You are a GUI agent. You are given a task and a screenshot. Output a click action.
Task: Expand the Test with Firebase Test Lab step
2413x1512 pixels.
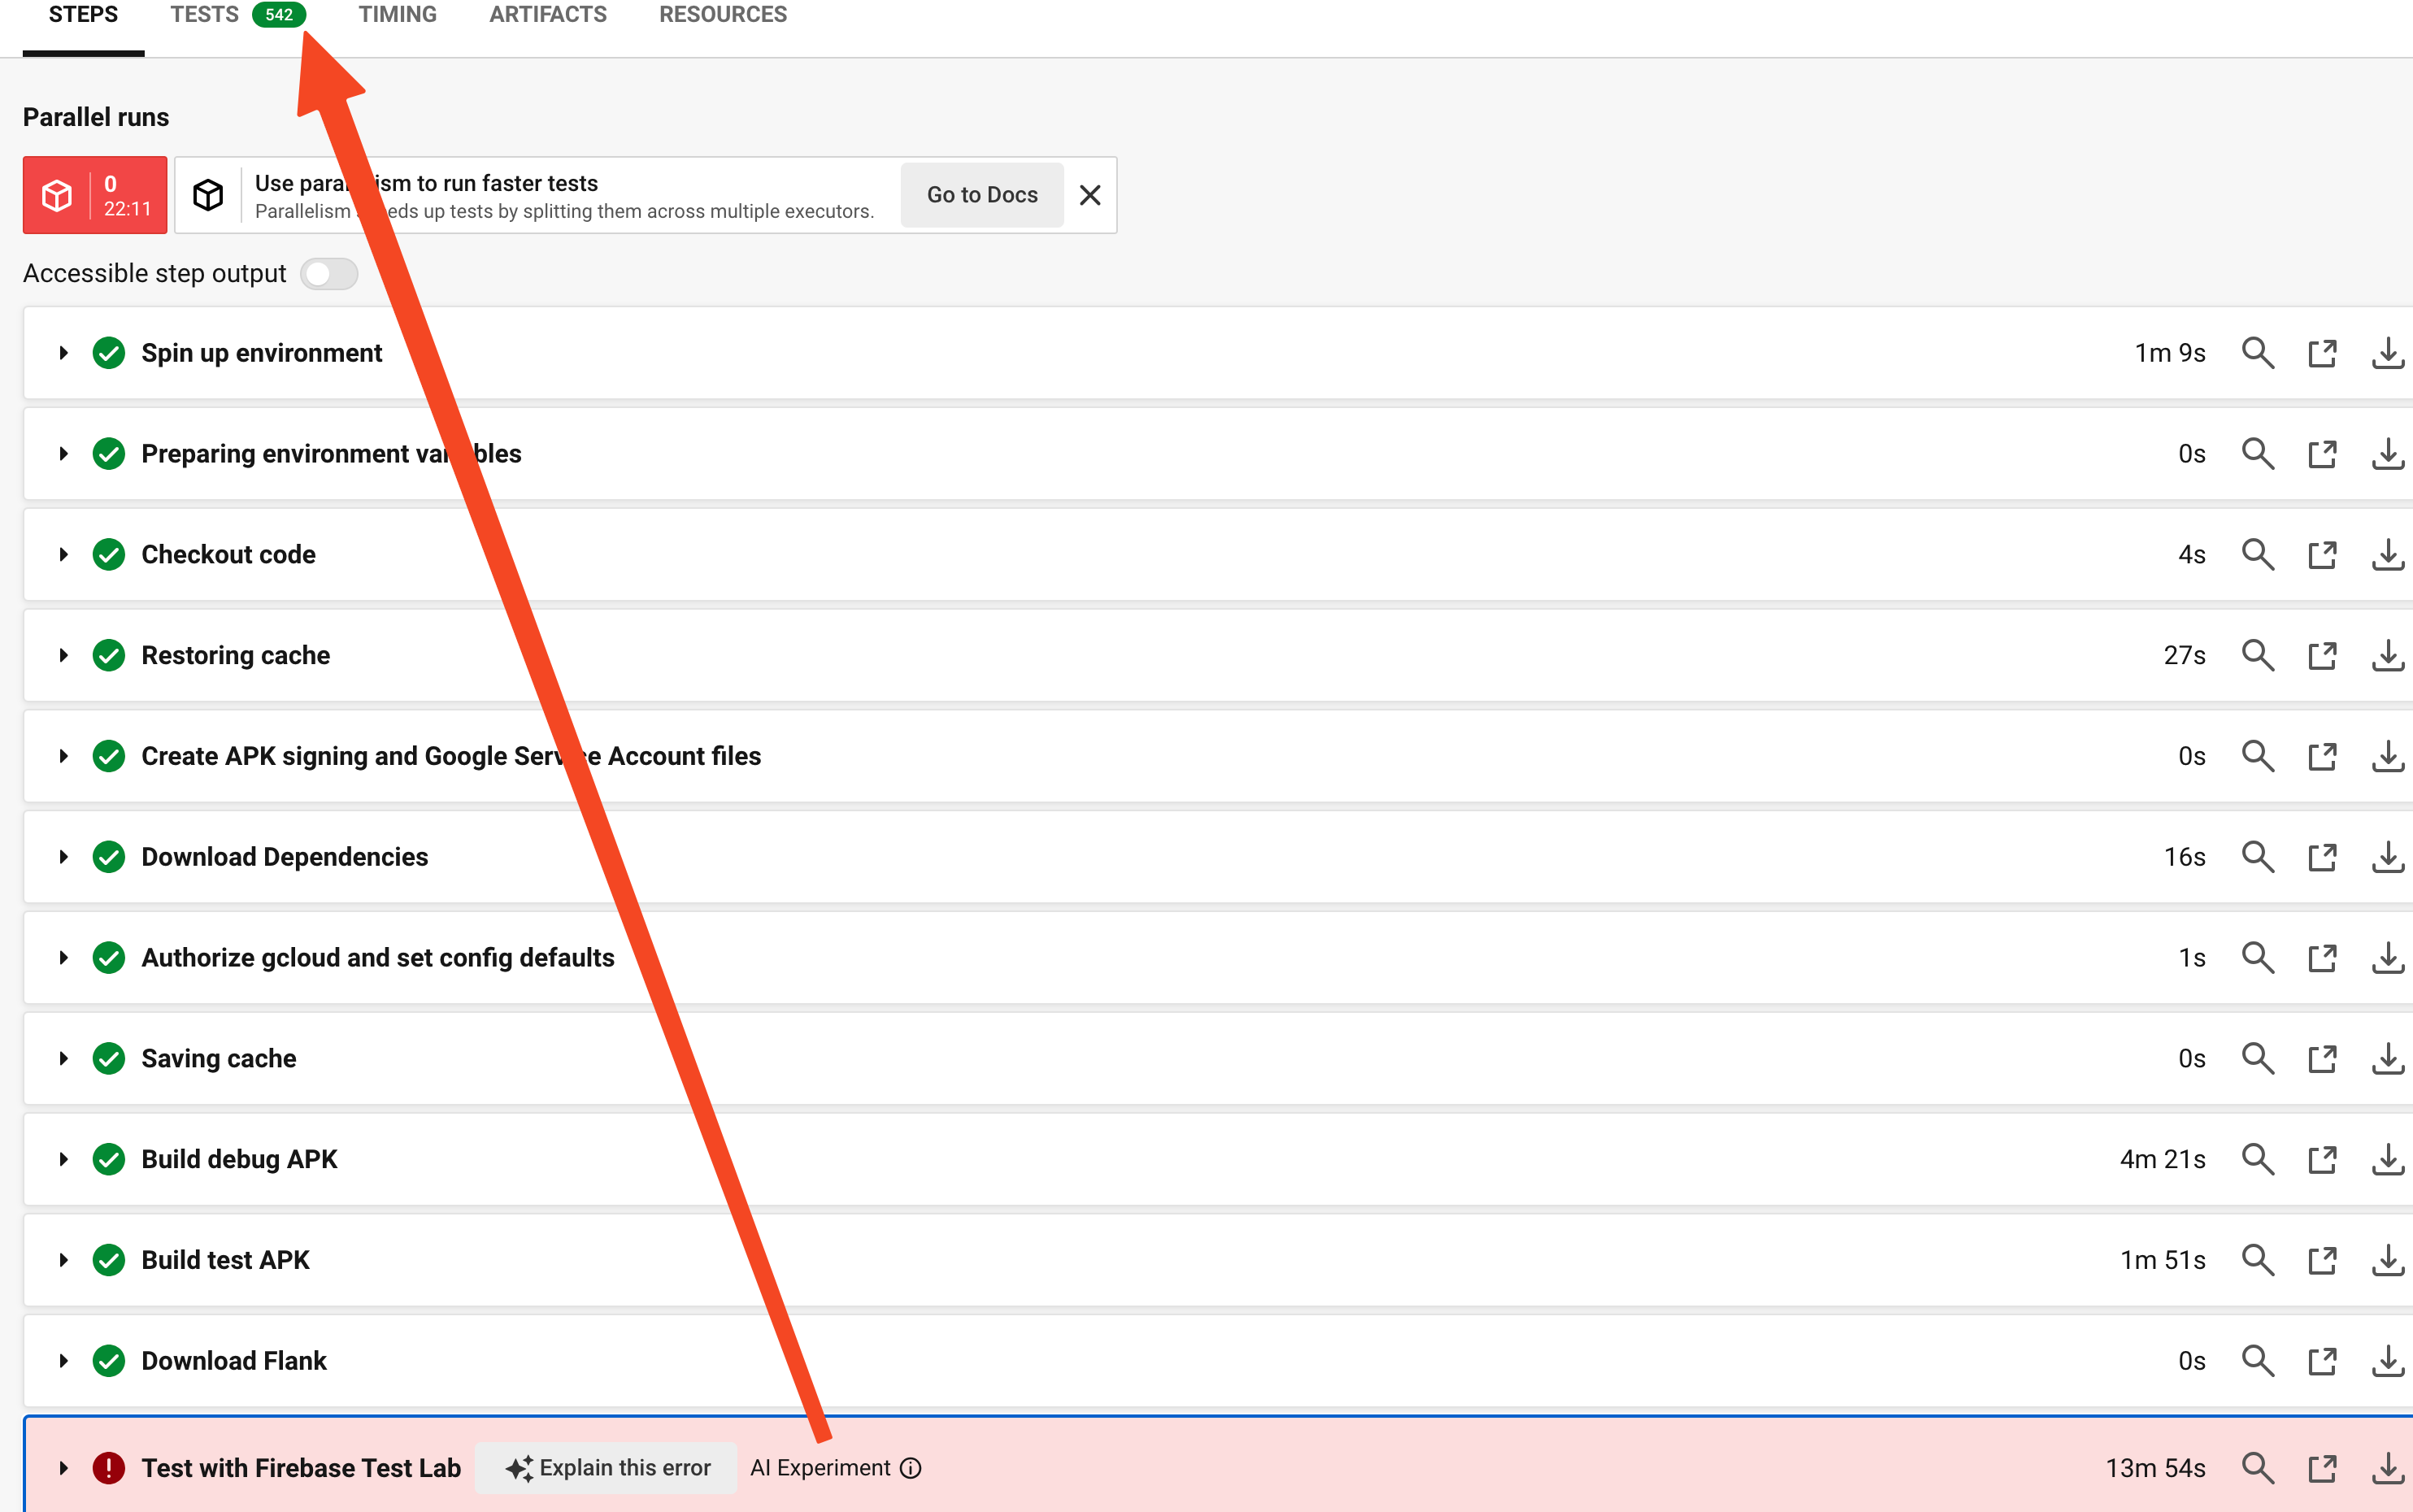click(x=63, y=1468)
